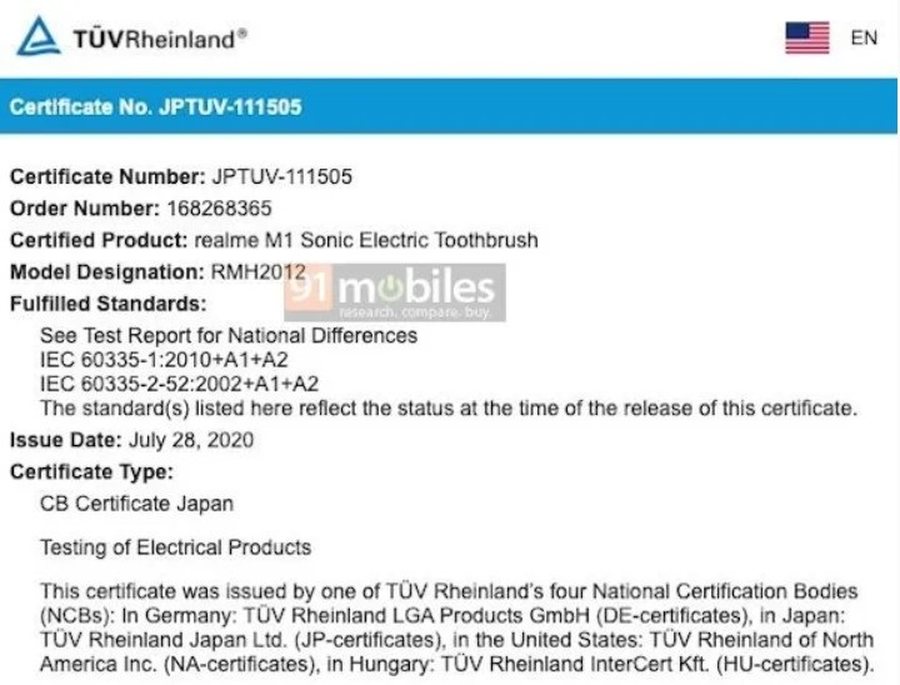This screenshot has height=685, width=900.
Task: Click the Model Designation label
Action: (x=107, y=272)
